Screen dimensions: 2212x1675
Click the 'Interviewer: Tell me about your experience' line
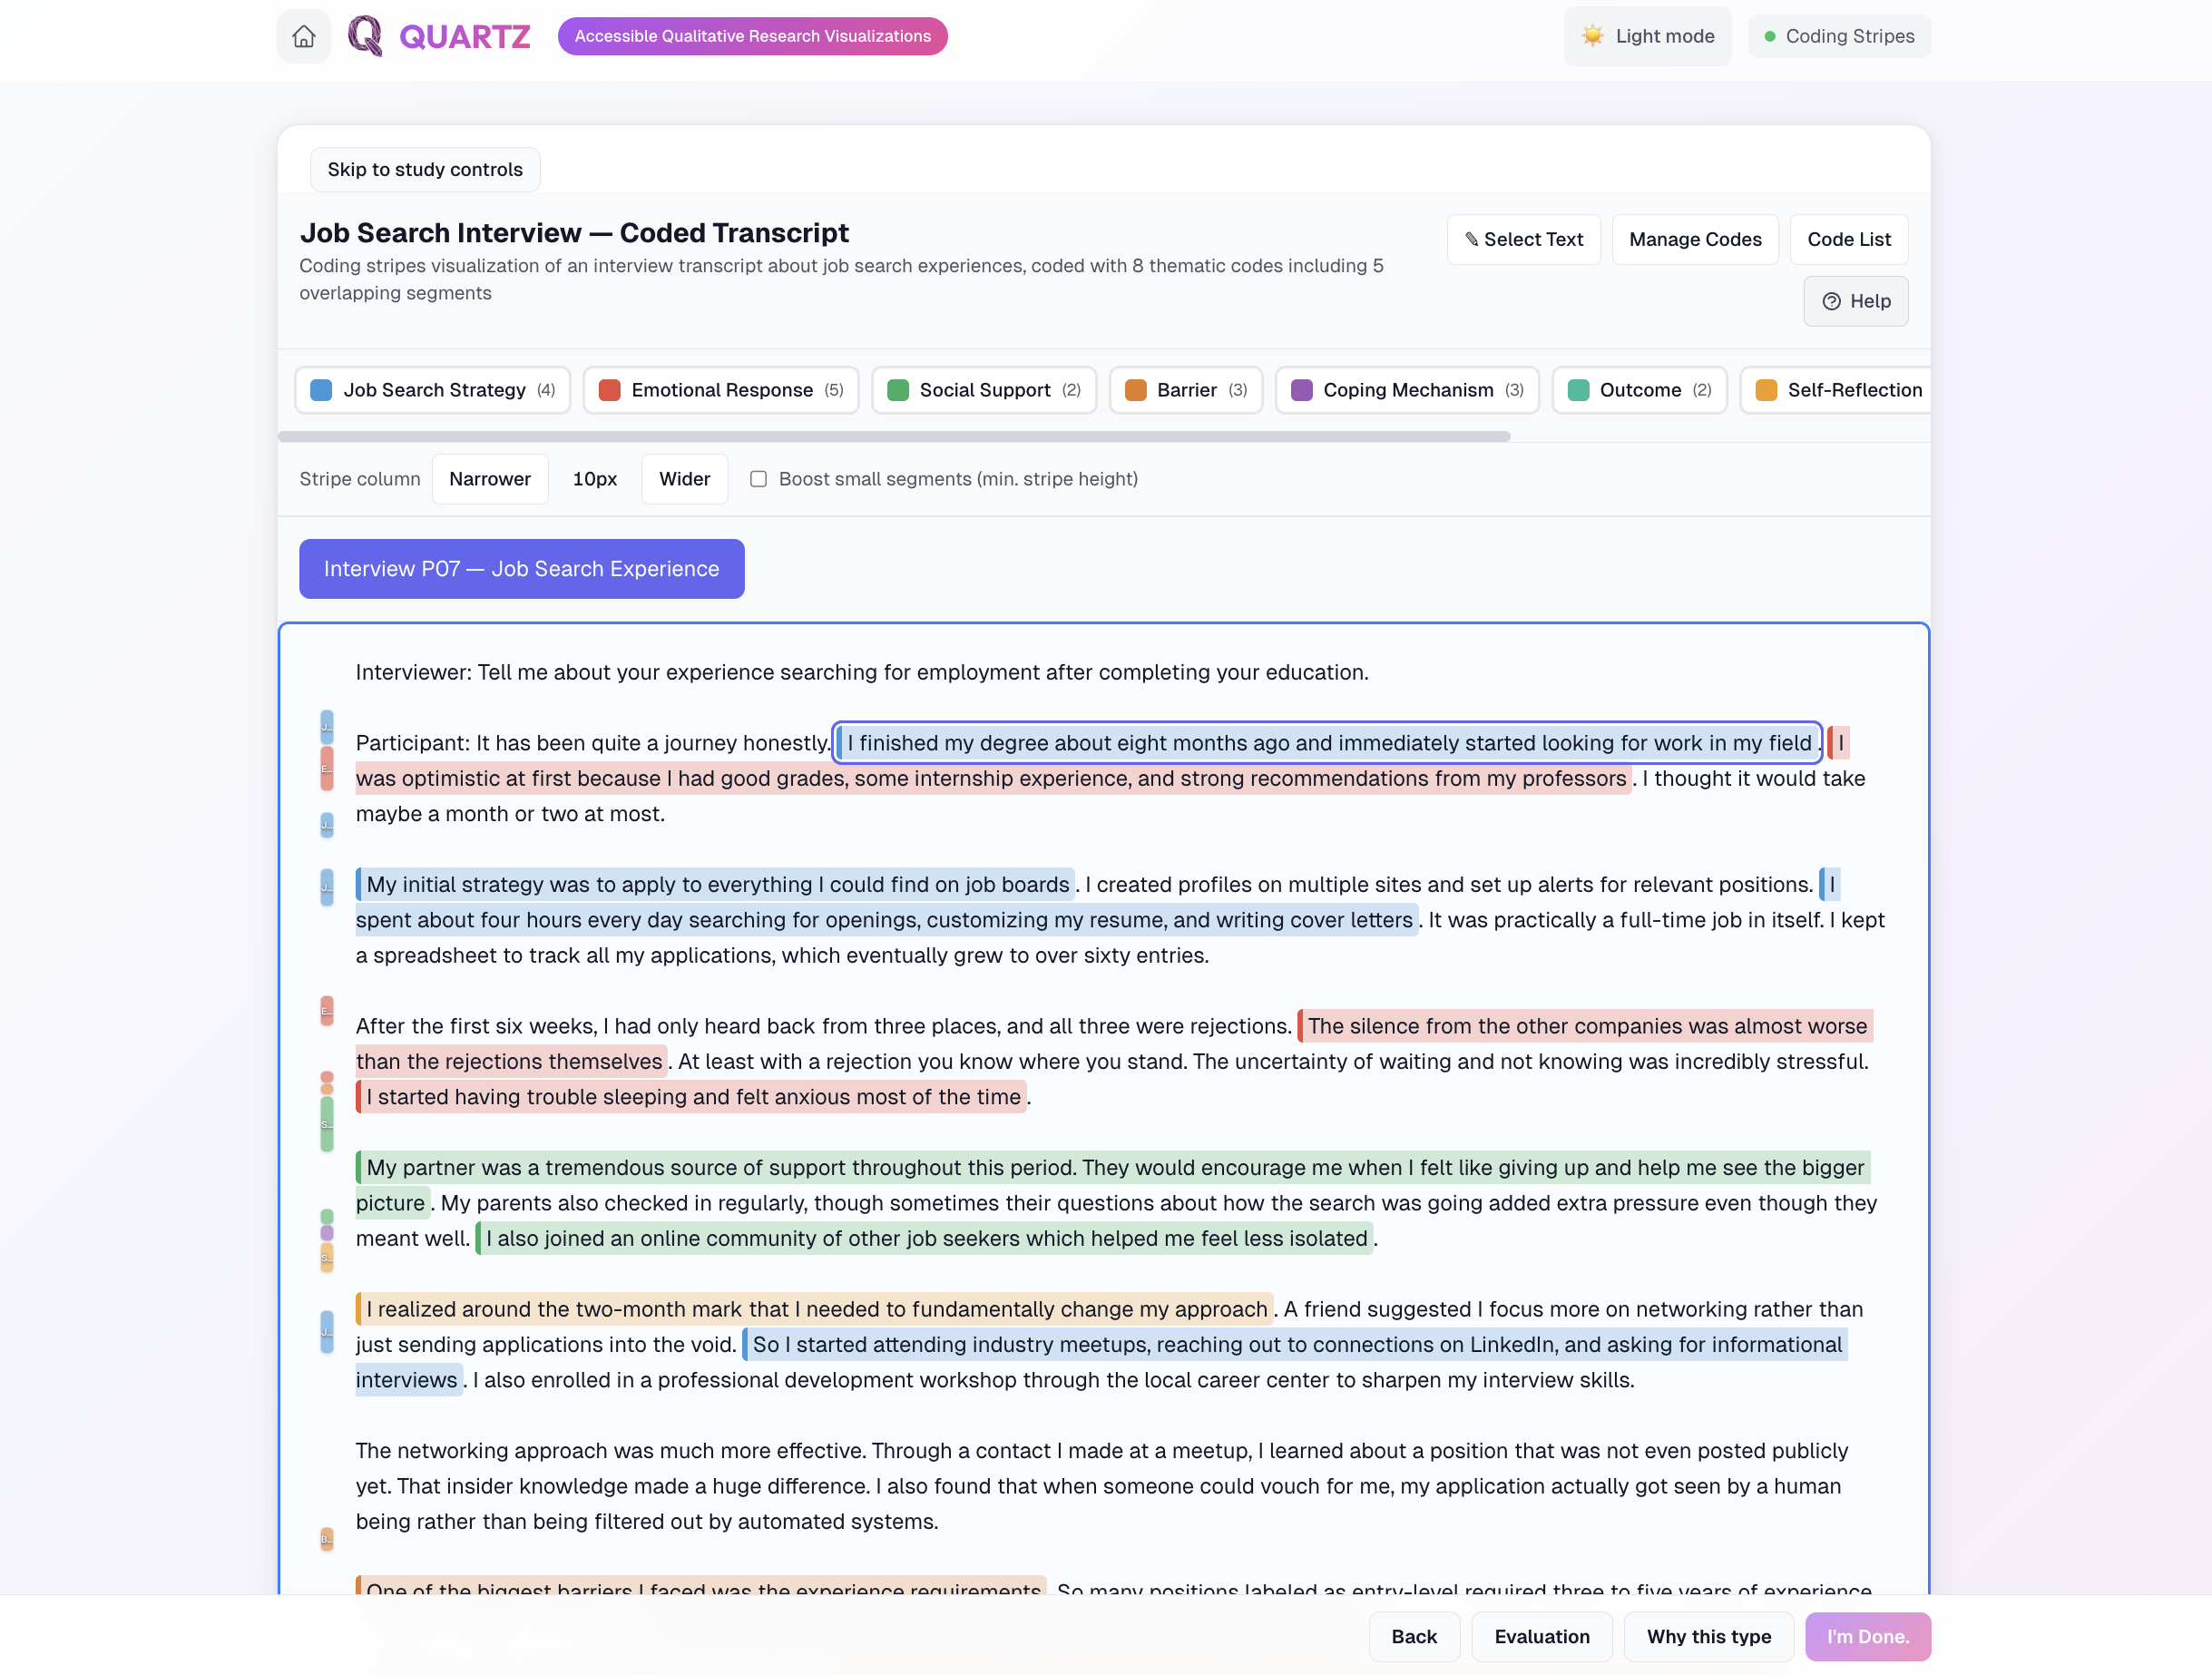click(x=862, y=672)
